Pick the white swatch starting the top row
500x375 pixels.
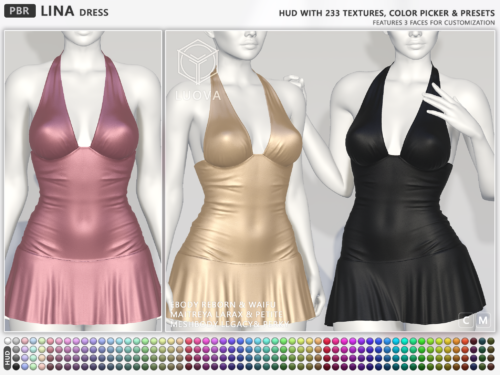tap(8, 341)
